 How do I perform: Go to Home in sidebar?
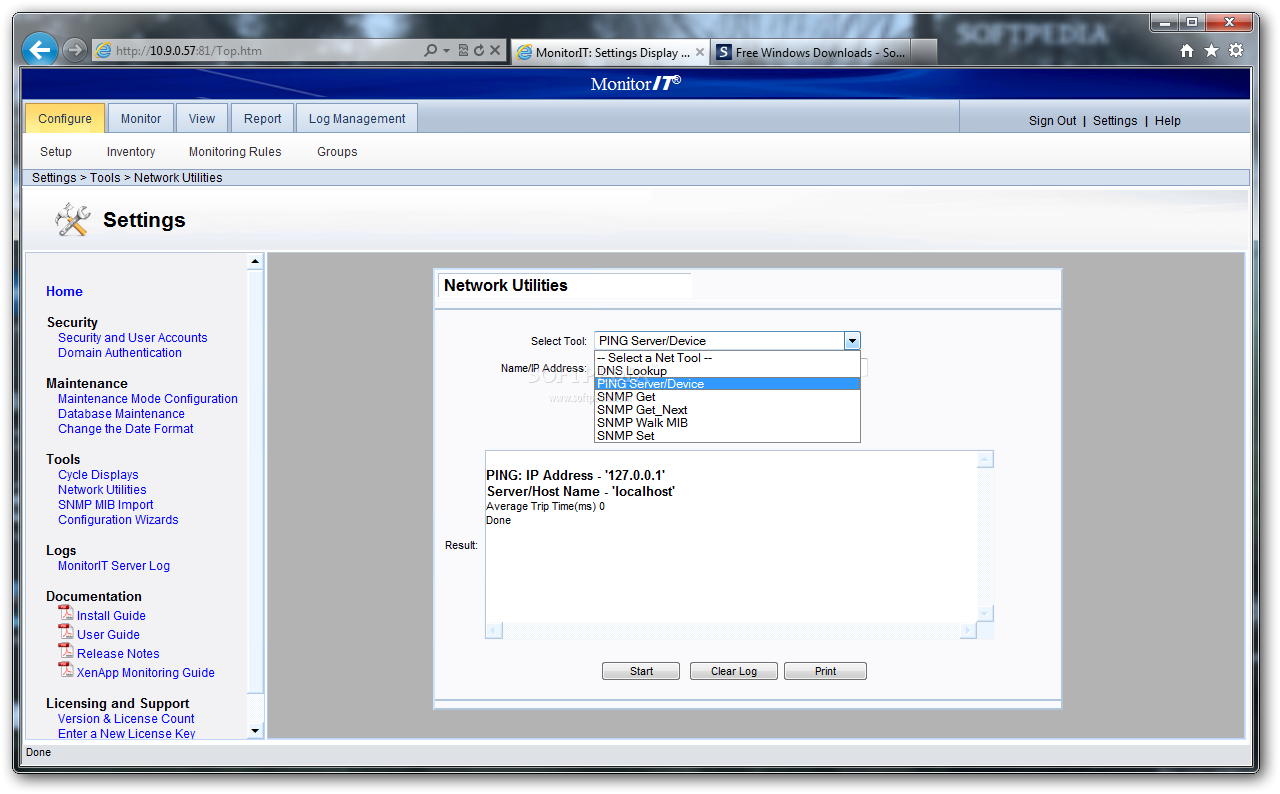click(64, 292)
